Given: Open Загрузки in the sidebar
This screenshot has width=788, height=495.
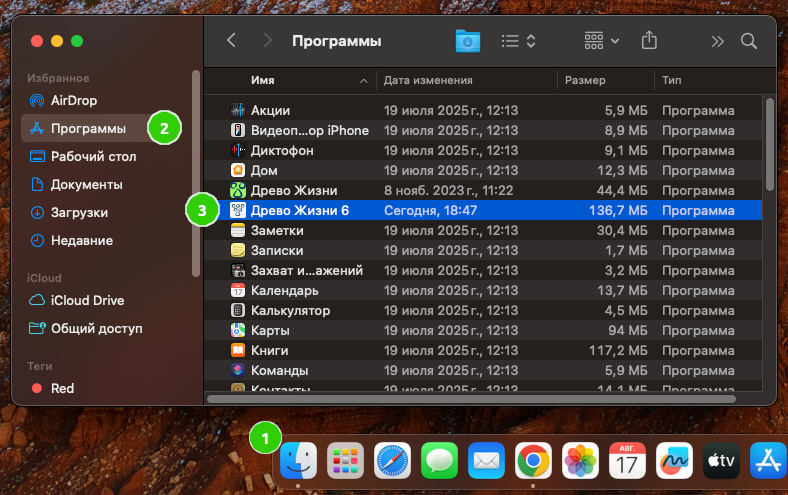Looking at the screenshot, I should pos(79,212).
